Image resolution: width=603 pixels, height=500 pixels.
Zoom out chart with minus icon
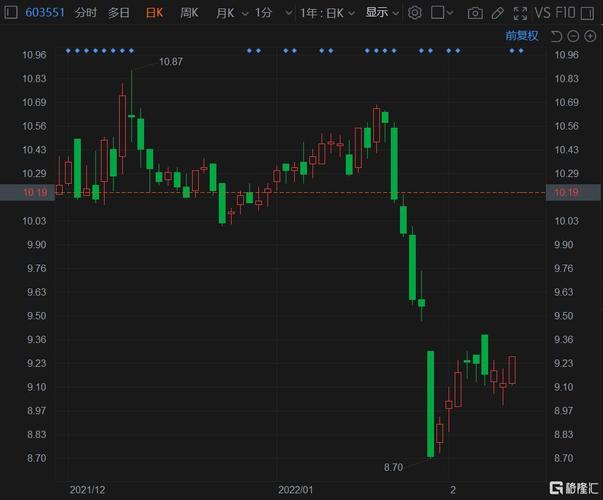point(573,37)
